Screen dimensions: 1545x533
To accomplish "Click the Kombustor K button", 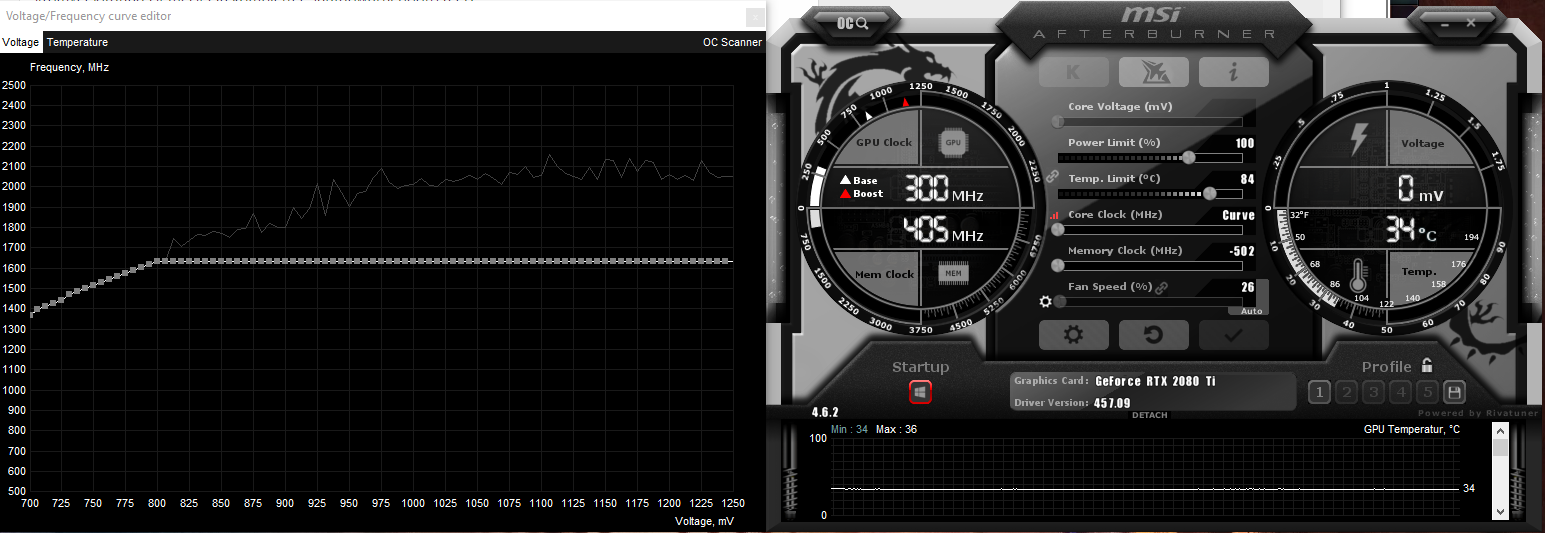I will coord(1073,72).
